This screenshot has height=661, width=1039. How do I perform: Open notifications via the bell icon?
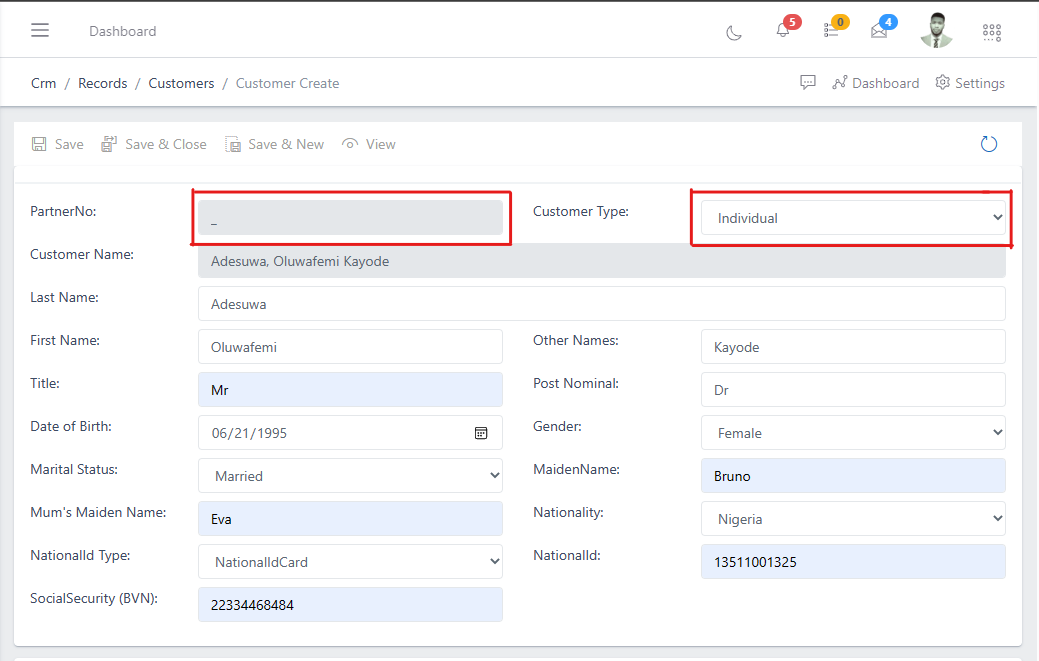782,32
